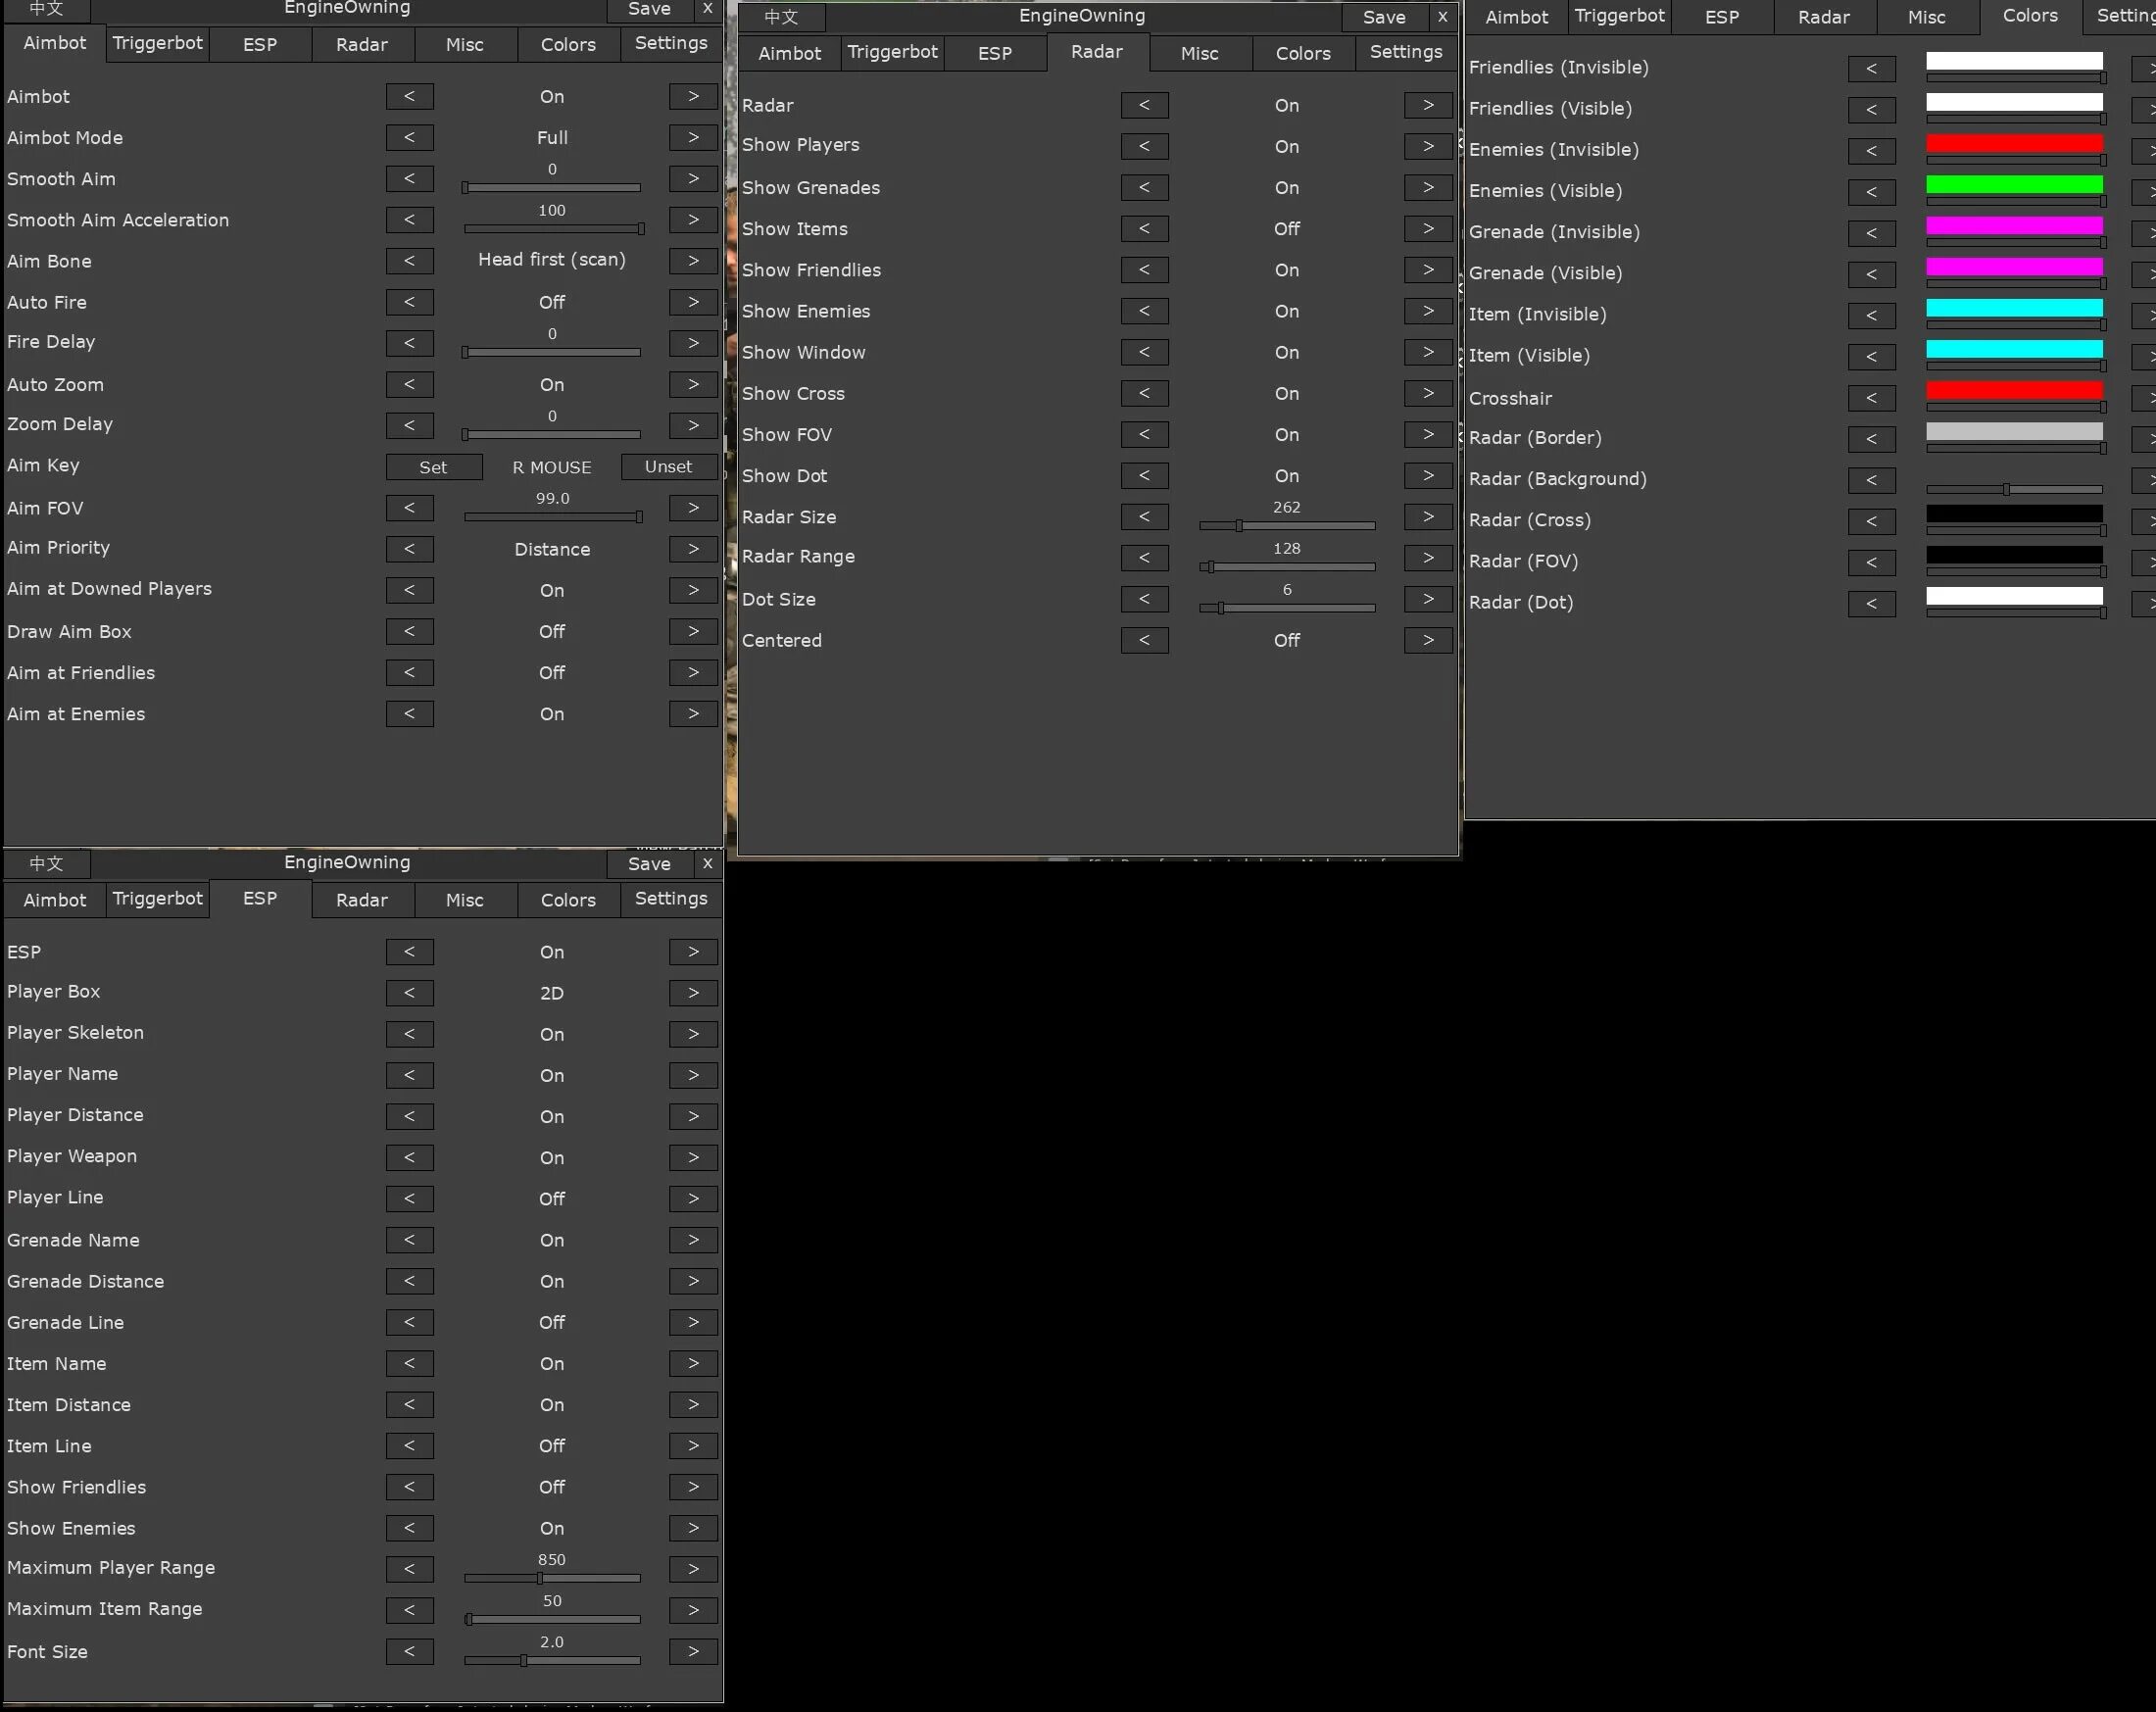Image resolution: width=2156 pixels, height=1712 pixels.
Task: Click left arrow for Aim Bone
Action: (x=410, y=261)
